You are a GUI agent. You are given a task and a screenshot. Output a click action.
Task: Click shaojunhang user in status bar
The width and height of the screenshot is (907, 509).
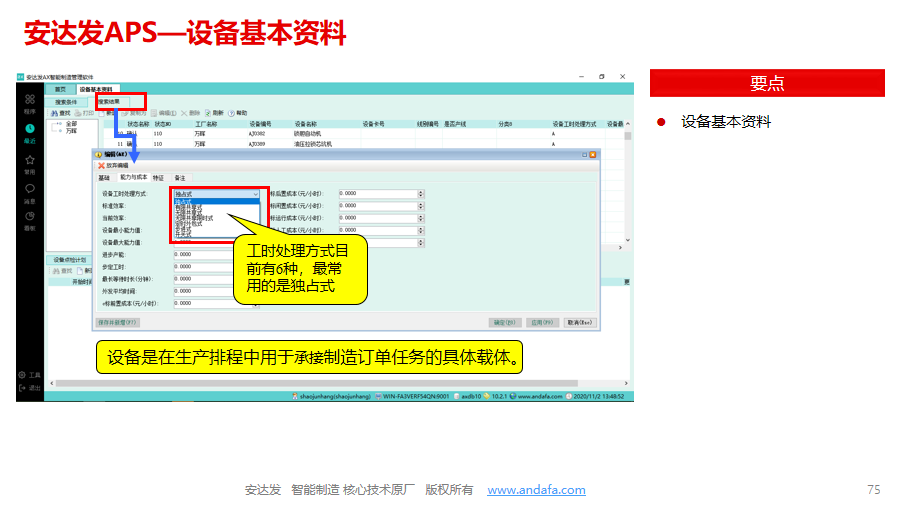click(331, 396)
